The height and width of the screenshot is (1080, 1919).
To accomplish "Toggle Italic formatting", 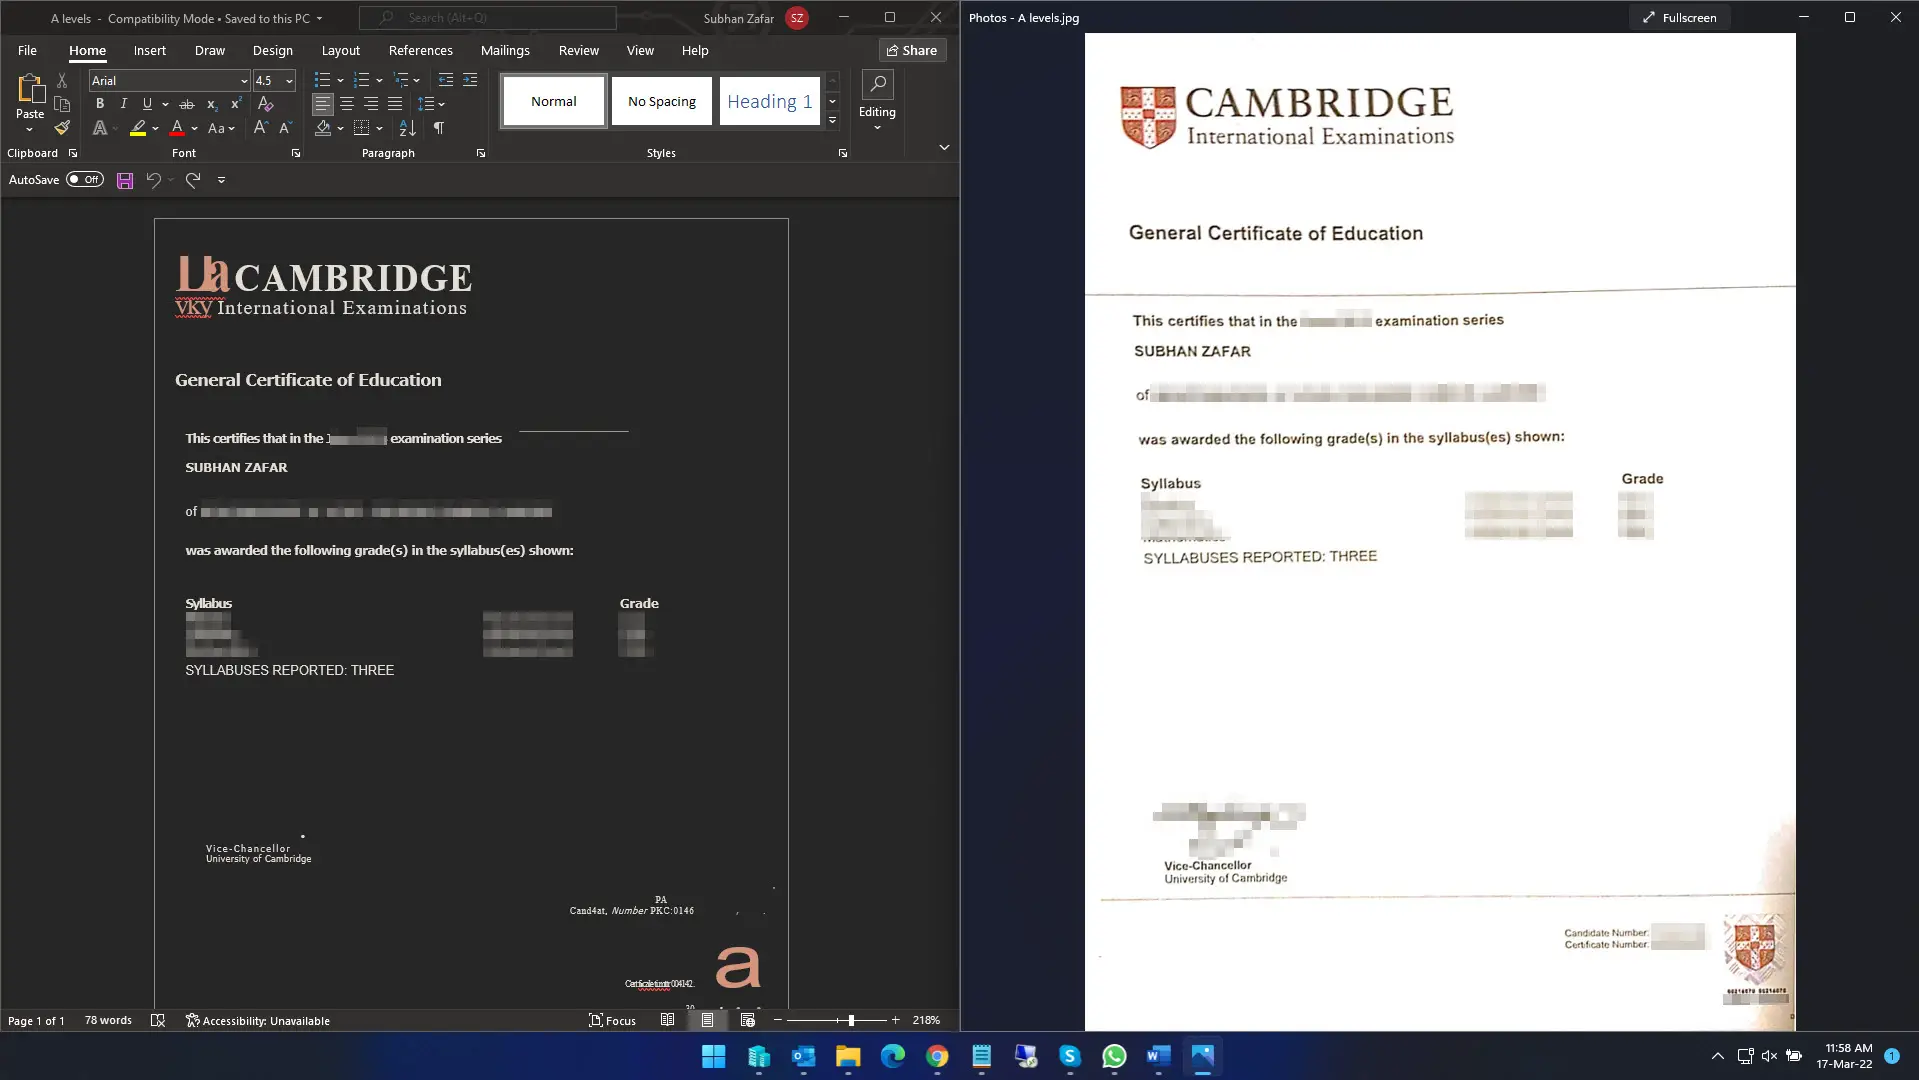I will [x=123, y=104].
